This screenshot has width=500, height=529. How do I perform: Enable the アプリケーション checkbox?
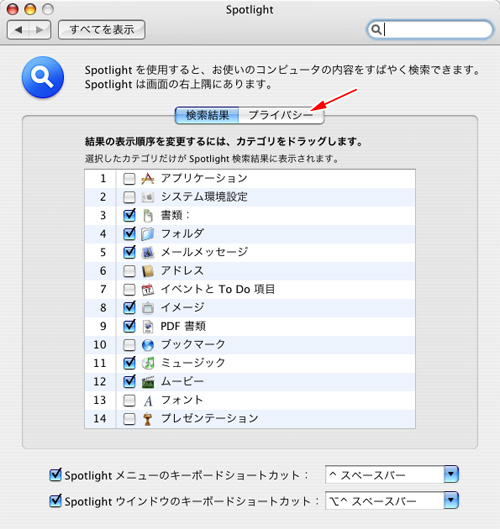point(129,179)
